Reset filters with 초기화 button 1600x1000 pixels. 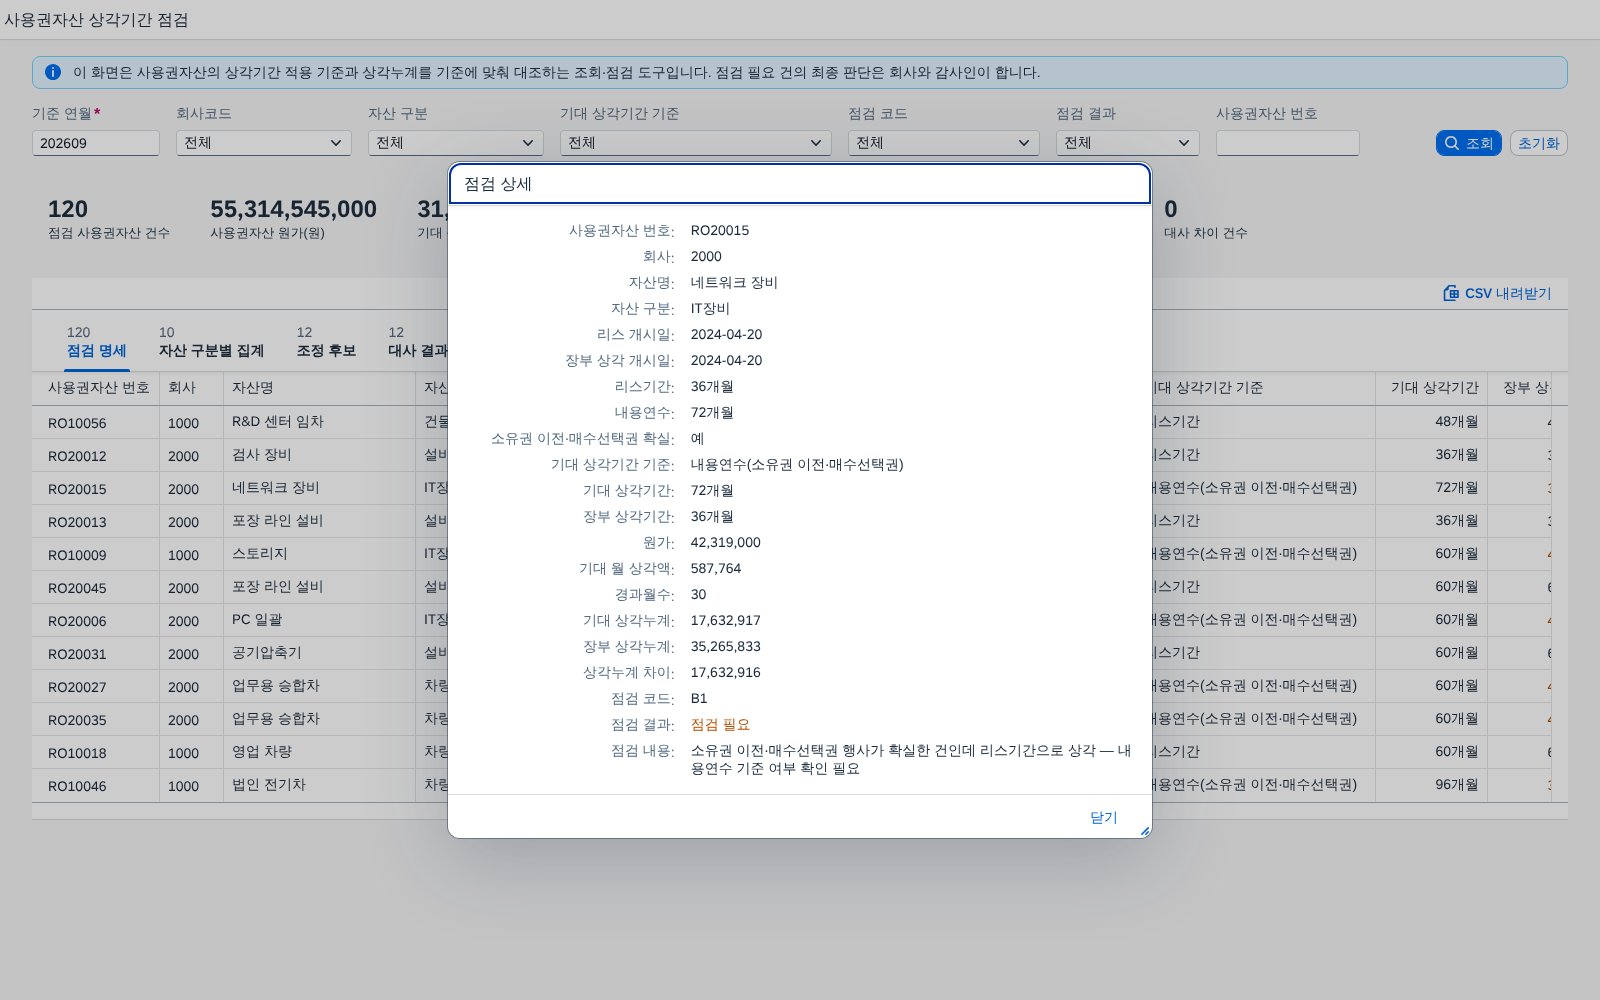[1538, 143]
